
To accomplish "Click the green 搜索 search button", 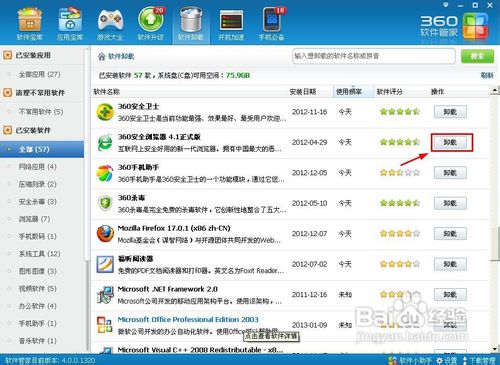I will [x=477, y=56].
